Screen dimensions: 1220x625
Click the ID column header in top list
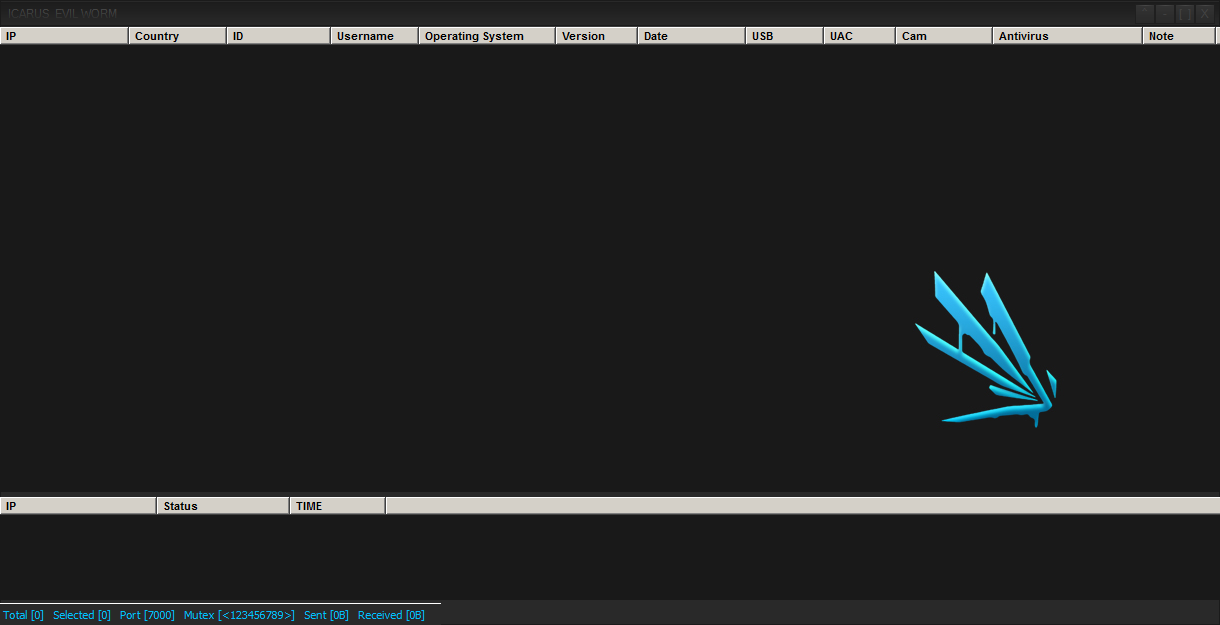pyautogui.click(x=278, y=36)
